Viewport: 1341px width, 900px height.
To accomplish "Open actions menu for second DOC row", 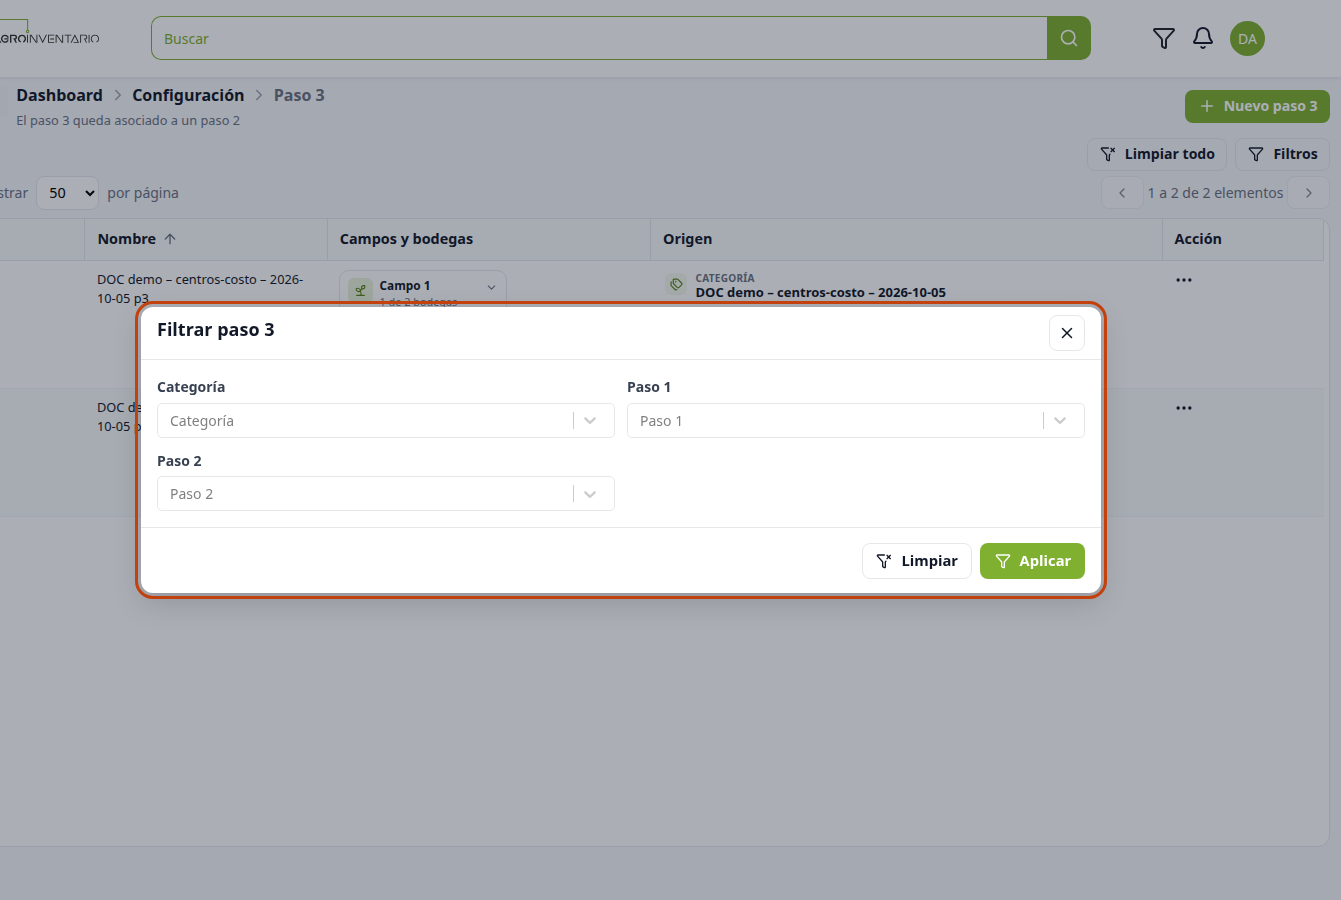I will click(1184, 408).
